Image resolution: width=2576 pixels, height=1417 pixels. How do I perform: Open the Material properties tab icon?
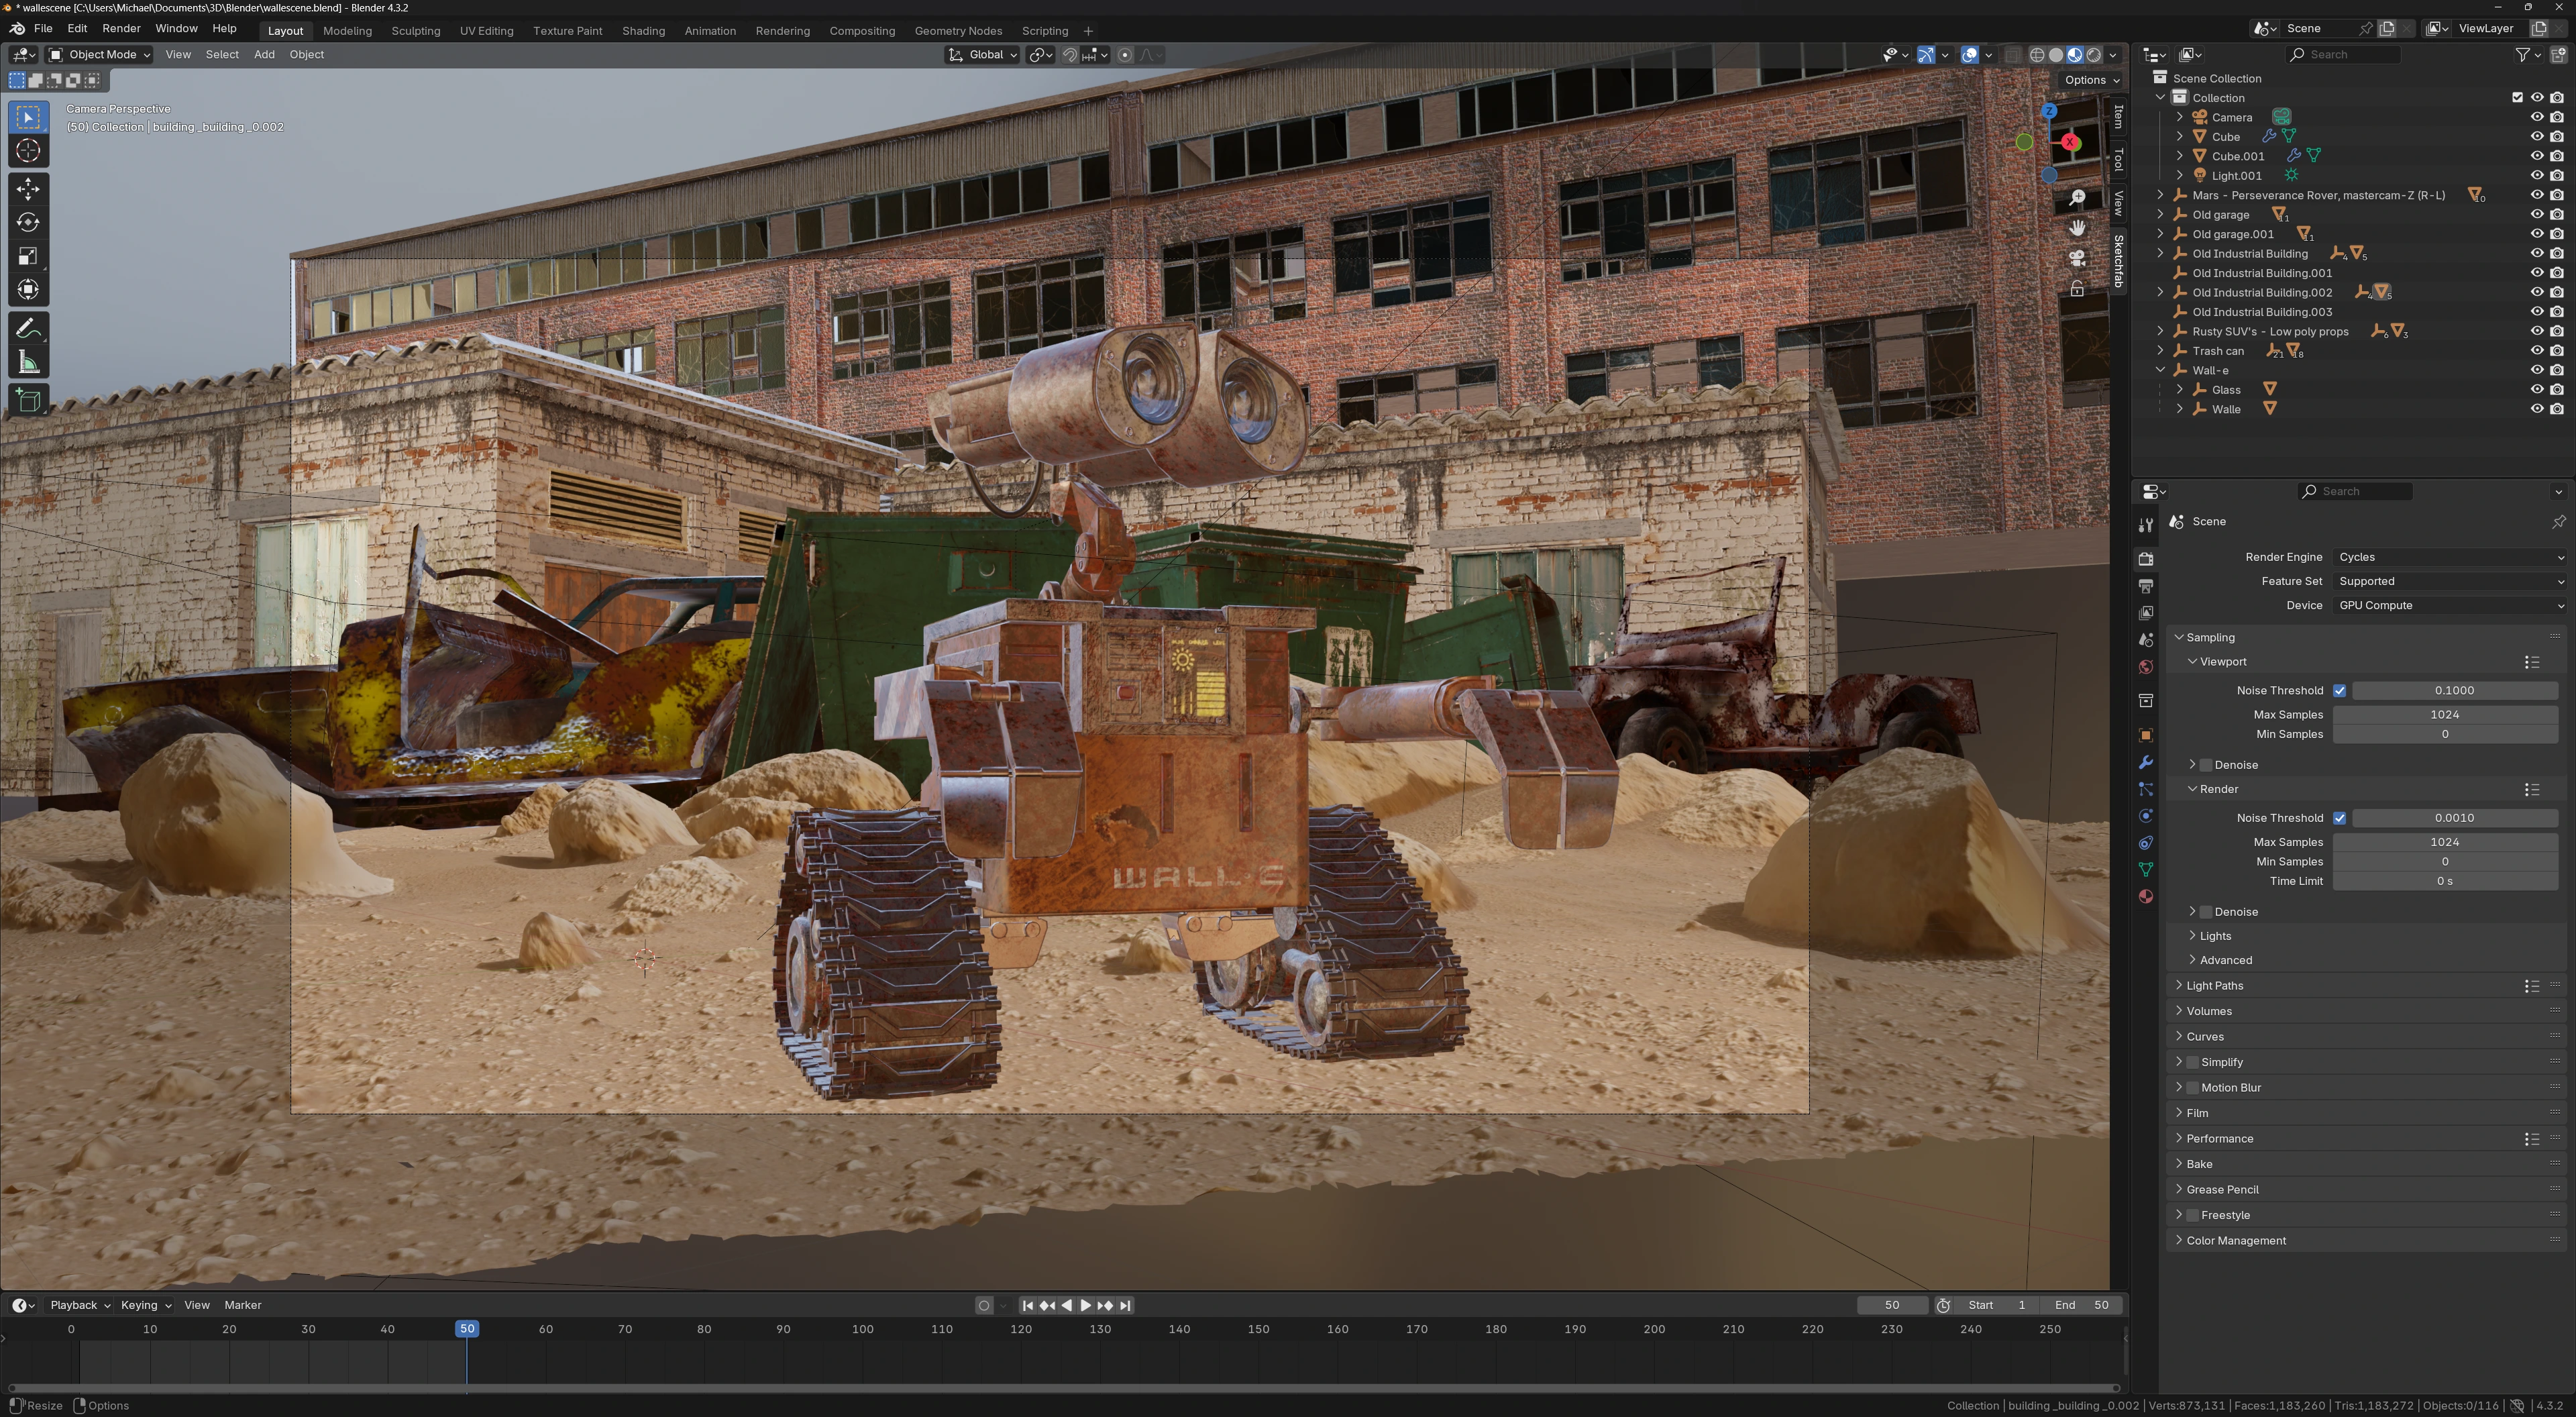point(2145,897)
